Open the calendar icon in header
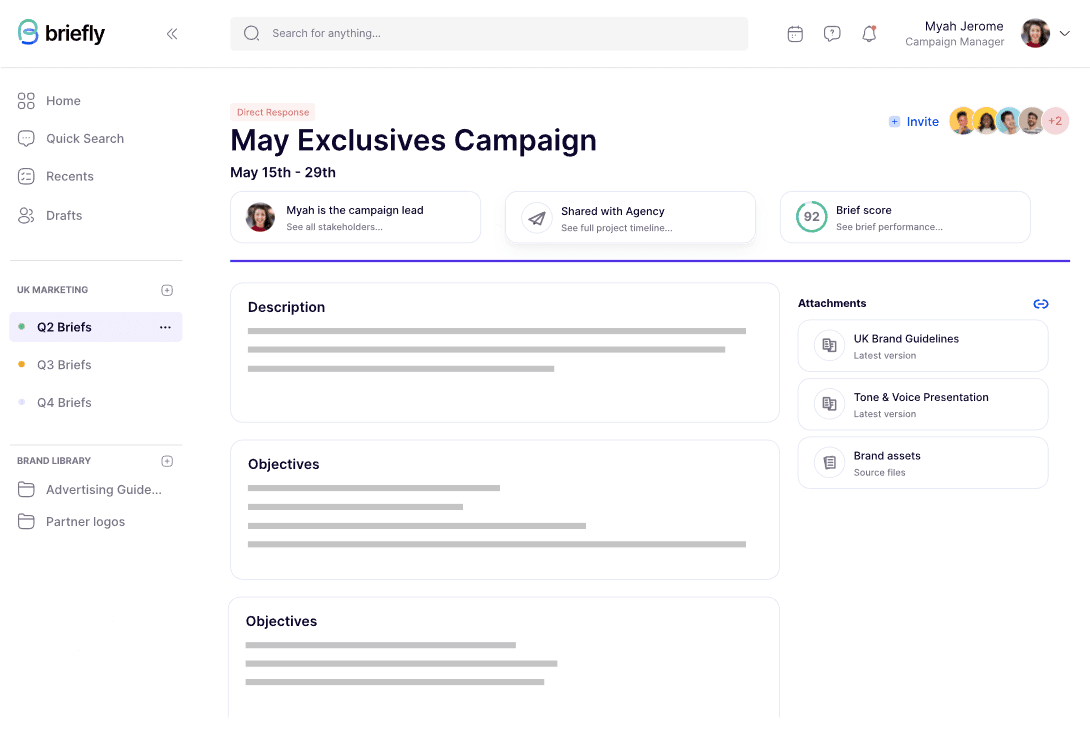The image size is (1090, 735). (795, 34)
